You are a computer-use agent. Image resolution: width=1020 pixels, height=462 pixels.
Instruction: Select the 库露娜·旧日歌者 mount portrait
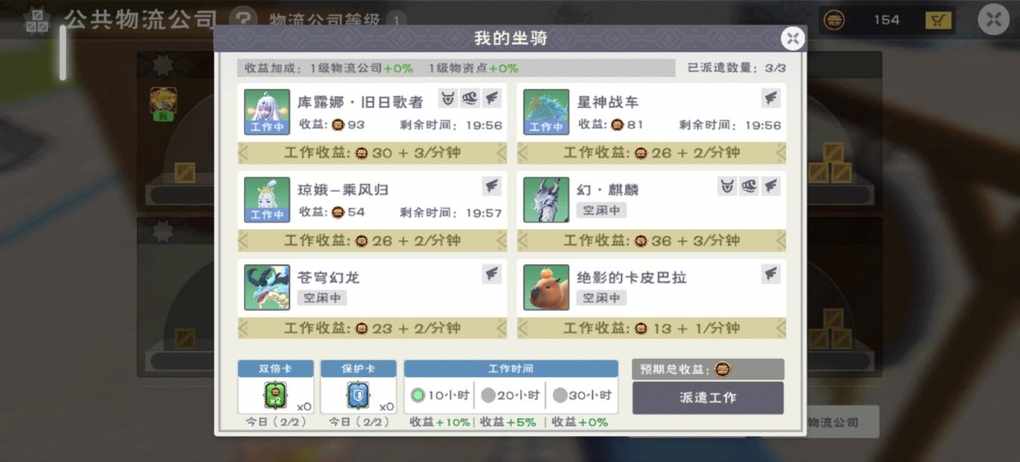(x=267, y=112)
